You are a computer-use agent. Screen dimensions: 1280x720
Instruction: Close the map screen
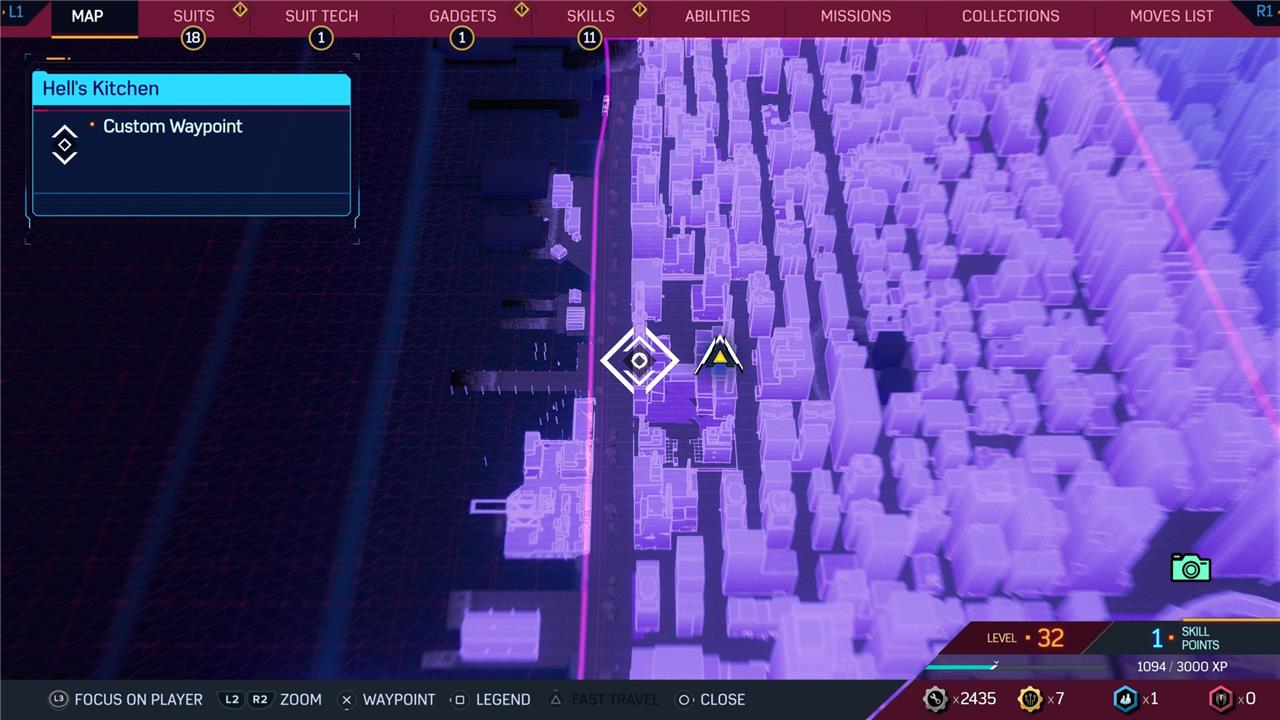click(711, 699)
